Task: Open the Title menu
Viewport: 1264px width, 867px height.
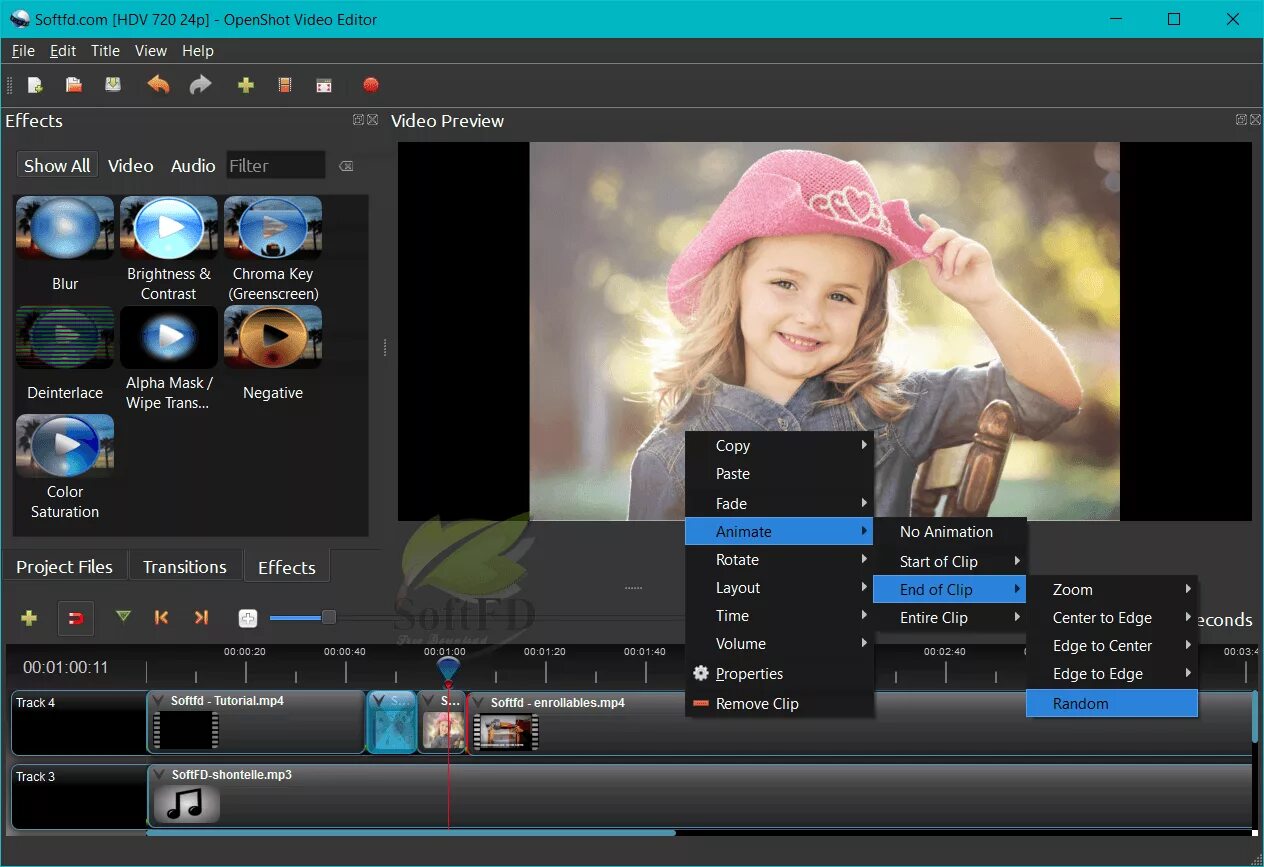Action: tap(105, 50)
